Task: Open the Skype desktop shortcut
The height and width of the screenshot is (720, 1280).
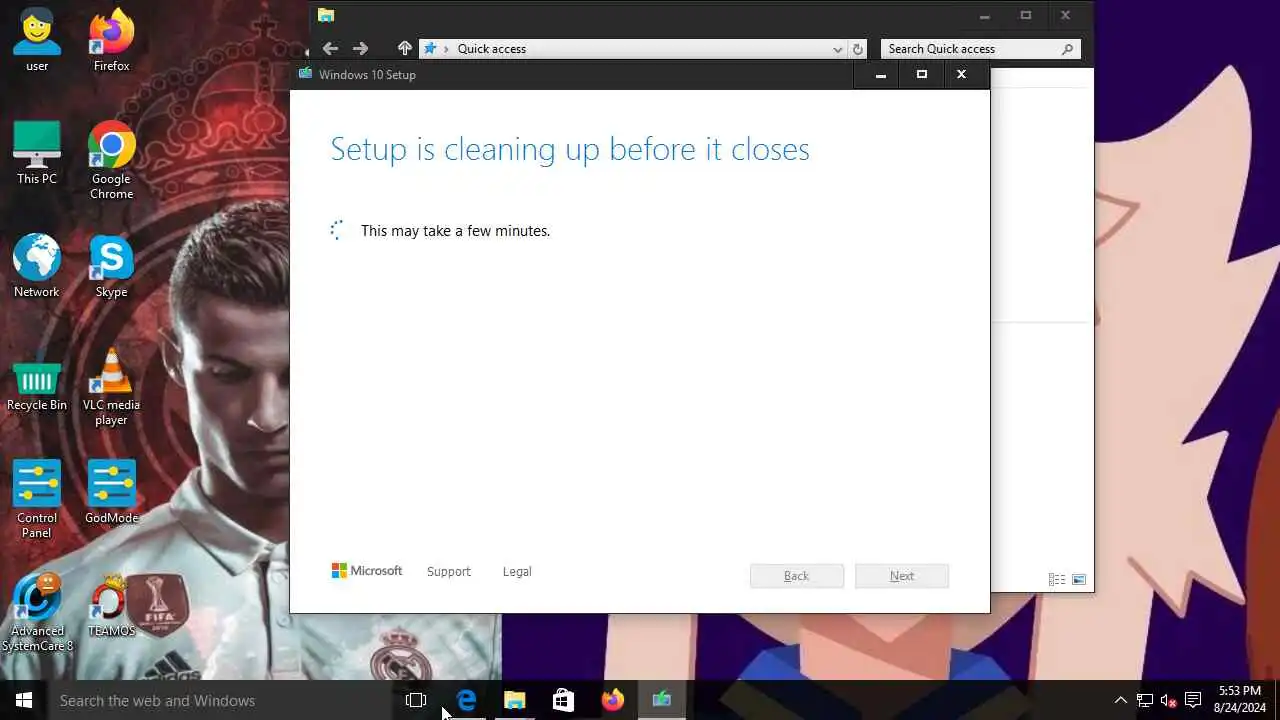Action: coord(111,266)
